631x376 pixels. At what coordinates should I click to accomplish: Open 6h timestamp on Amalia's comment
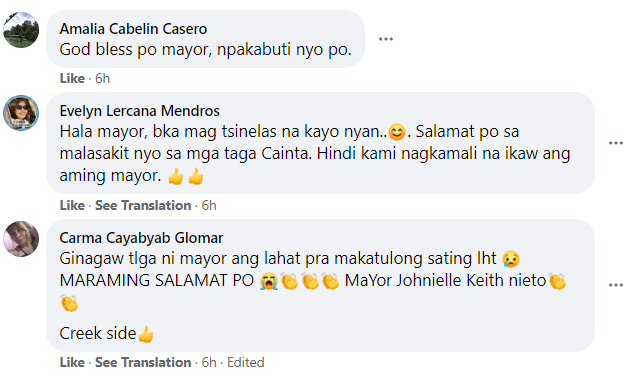point(103,78)
